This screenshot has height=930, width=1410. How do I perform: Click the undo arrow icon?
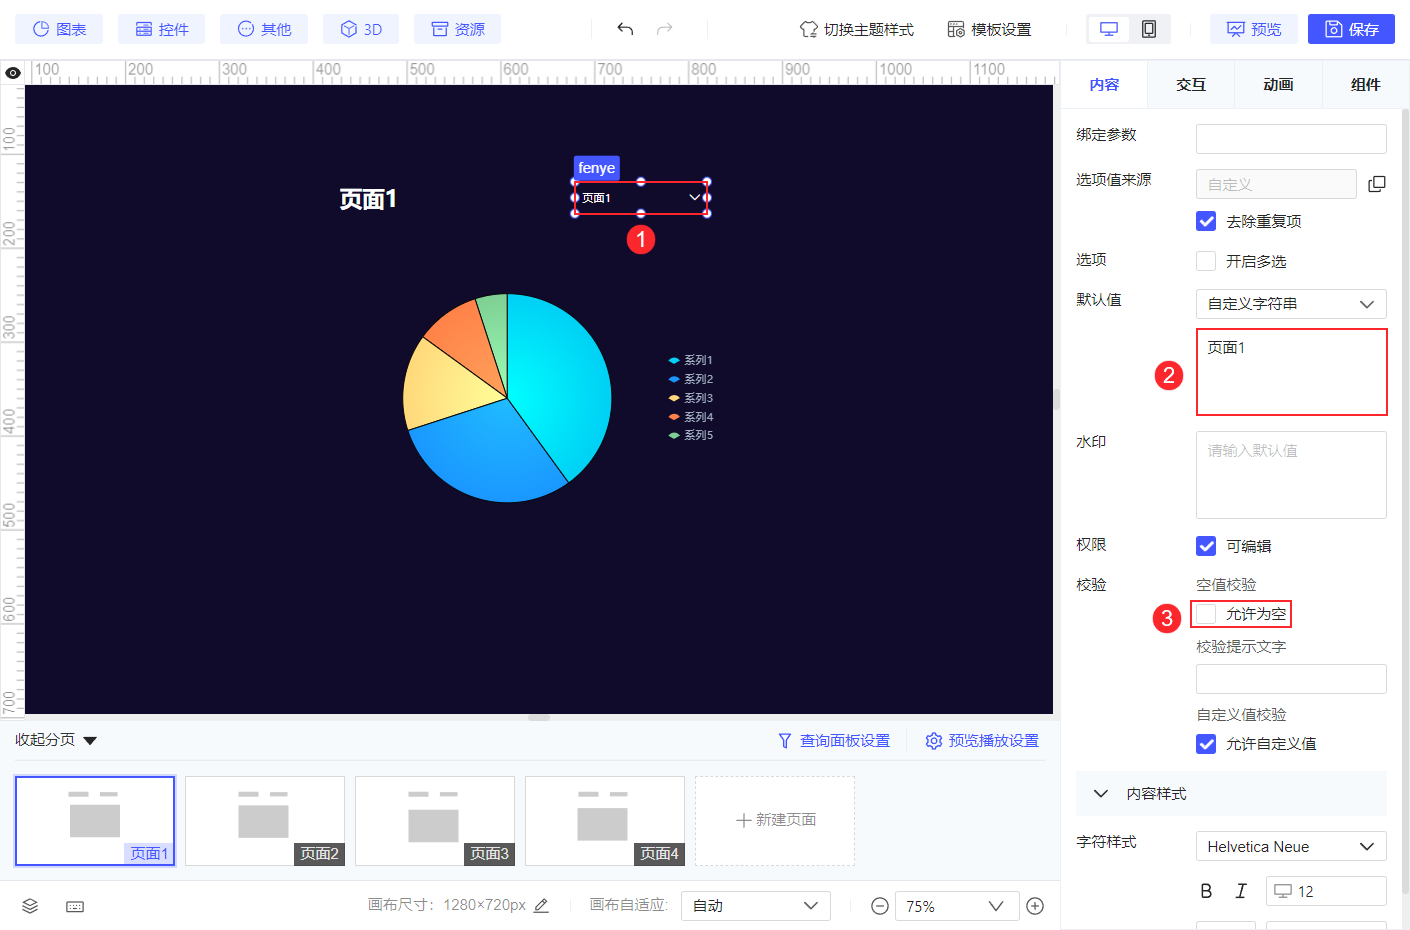tap(625, 29)
